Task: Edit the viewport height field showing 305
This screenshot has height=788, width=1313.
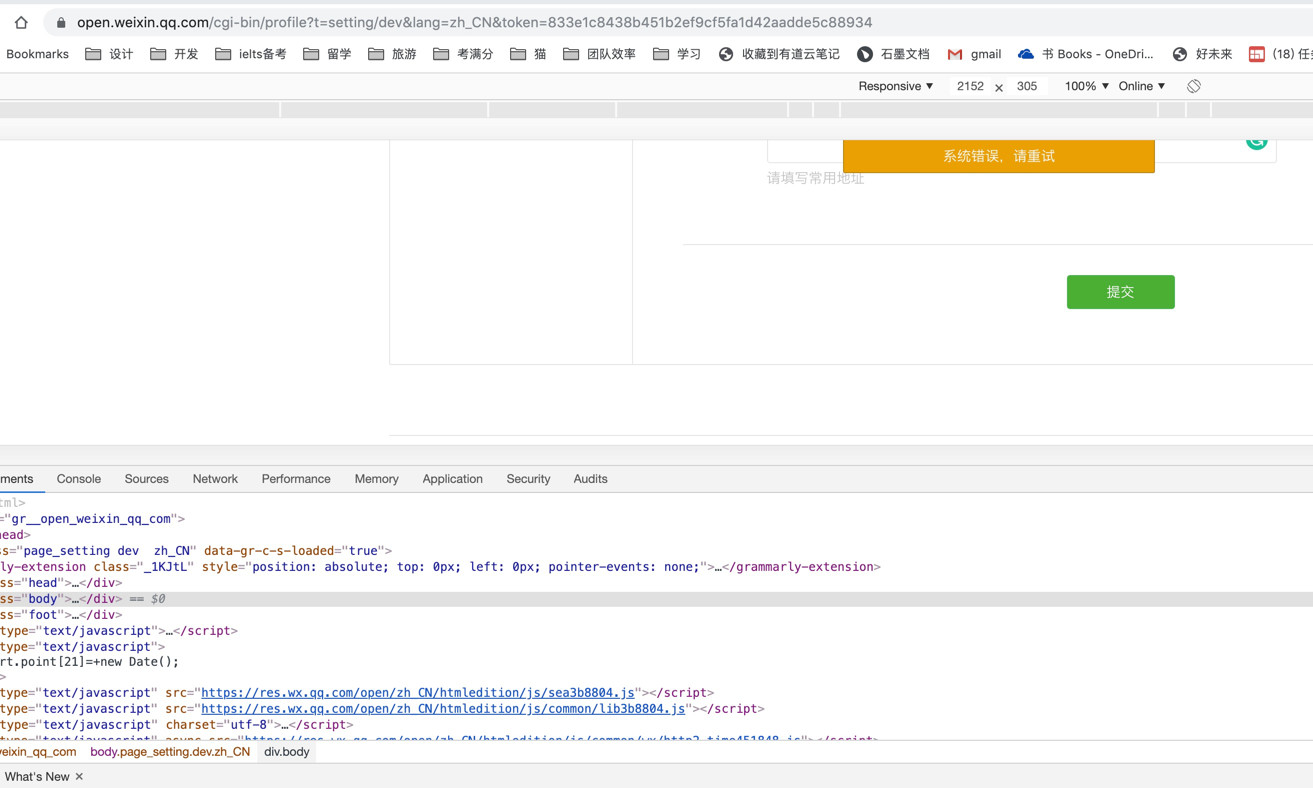Action: coord(1027,86)
